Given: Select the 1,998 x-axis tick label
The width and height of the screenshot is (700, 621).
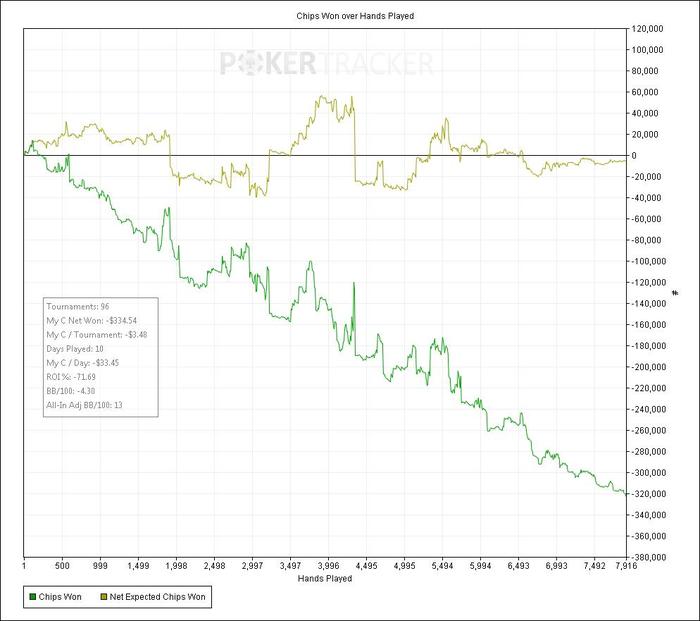Looking at the screenshot, I should point(176,566).
